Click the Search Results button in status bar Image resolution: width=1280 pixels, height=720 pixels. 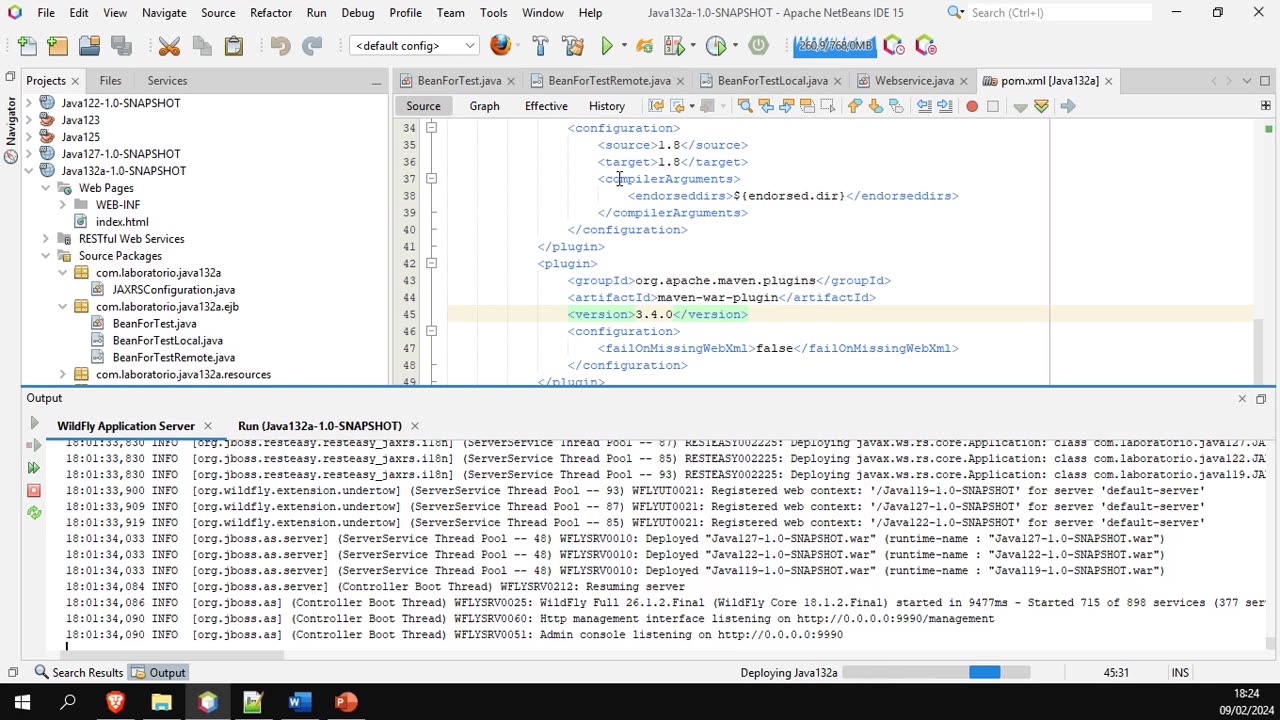79,673
